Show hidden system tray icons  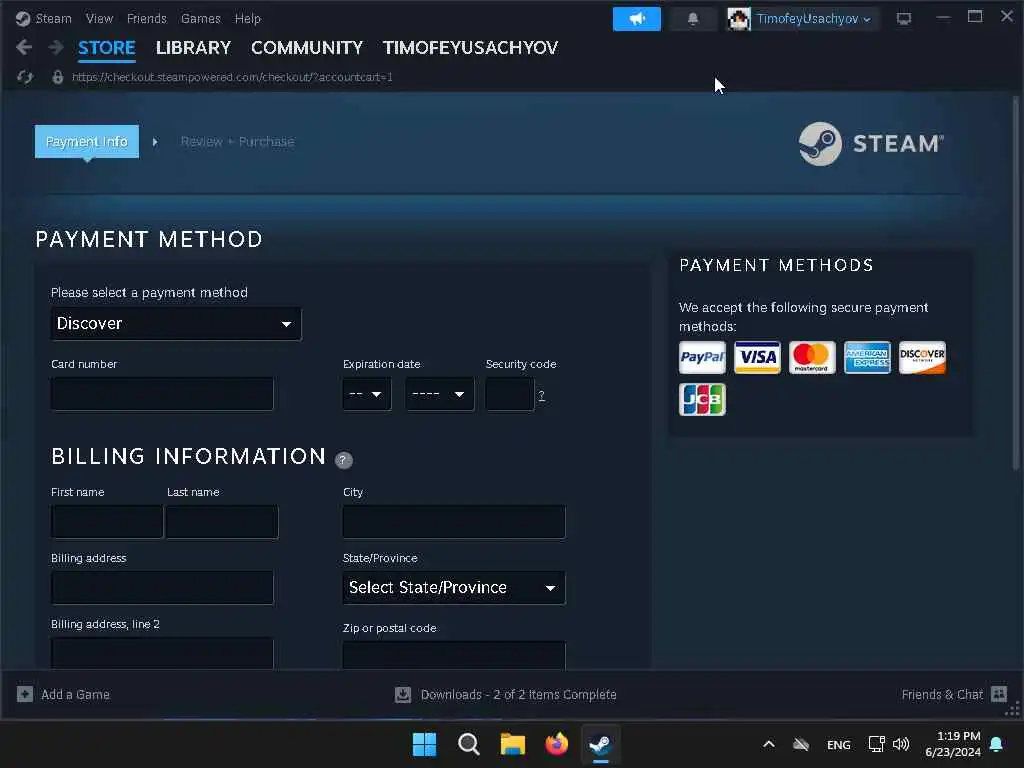769,744
